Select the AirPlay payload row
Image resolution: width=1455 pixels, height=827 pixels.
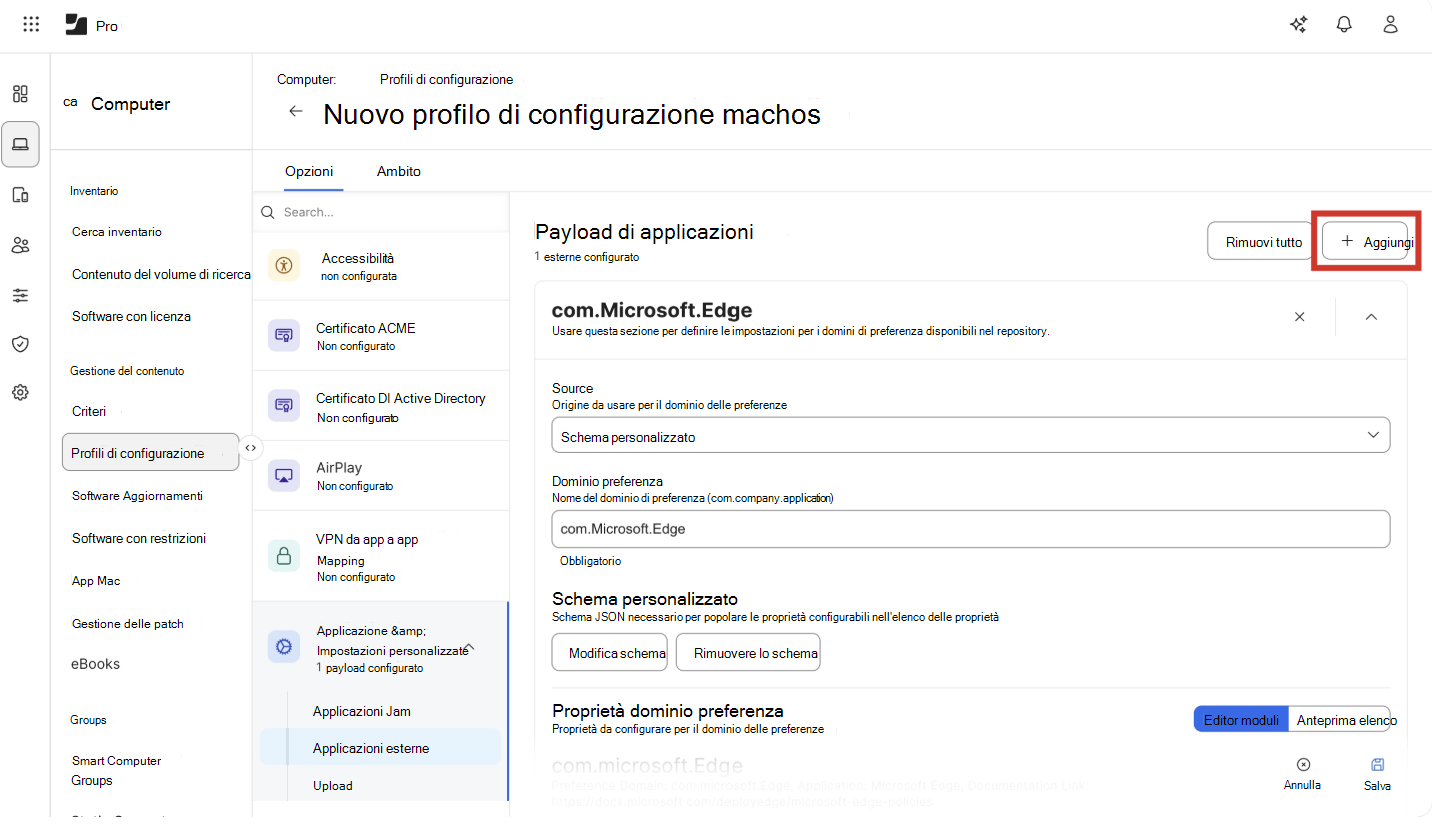381,475
